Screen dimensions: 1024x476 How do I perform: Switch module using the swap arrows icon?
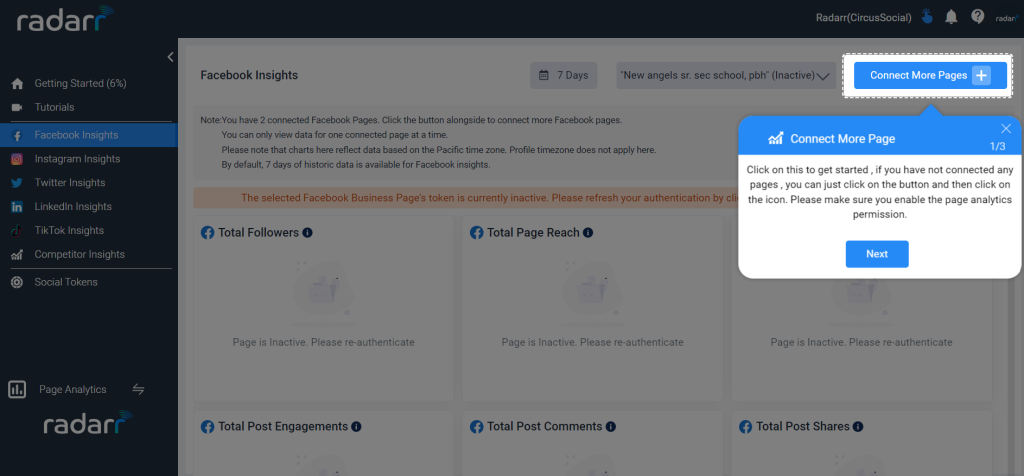[138, 389]
